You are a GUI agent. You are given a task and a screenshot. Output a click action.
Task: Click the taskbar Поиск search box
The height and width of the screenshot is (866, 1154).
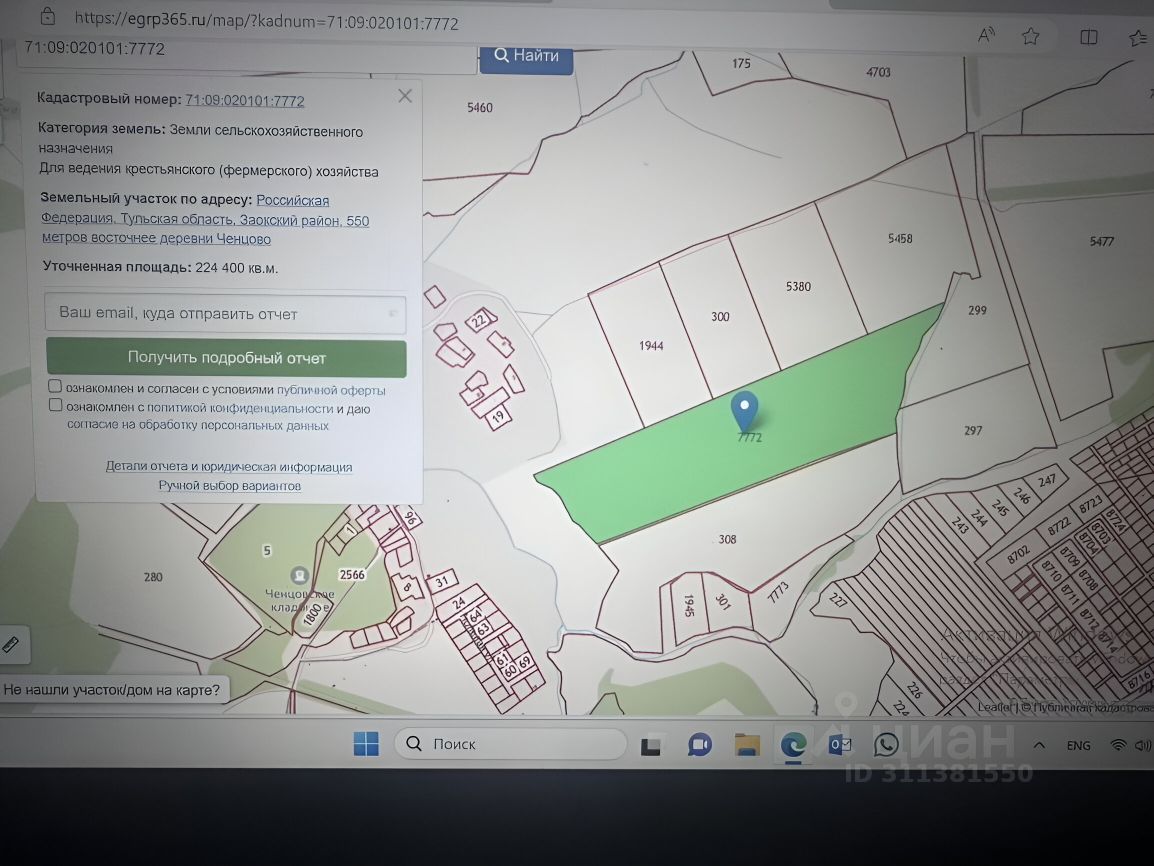pyautogui.click(x=511, y=744)
